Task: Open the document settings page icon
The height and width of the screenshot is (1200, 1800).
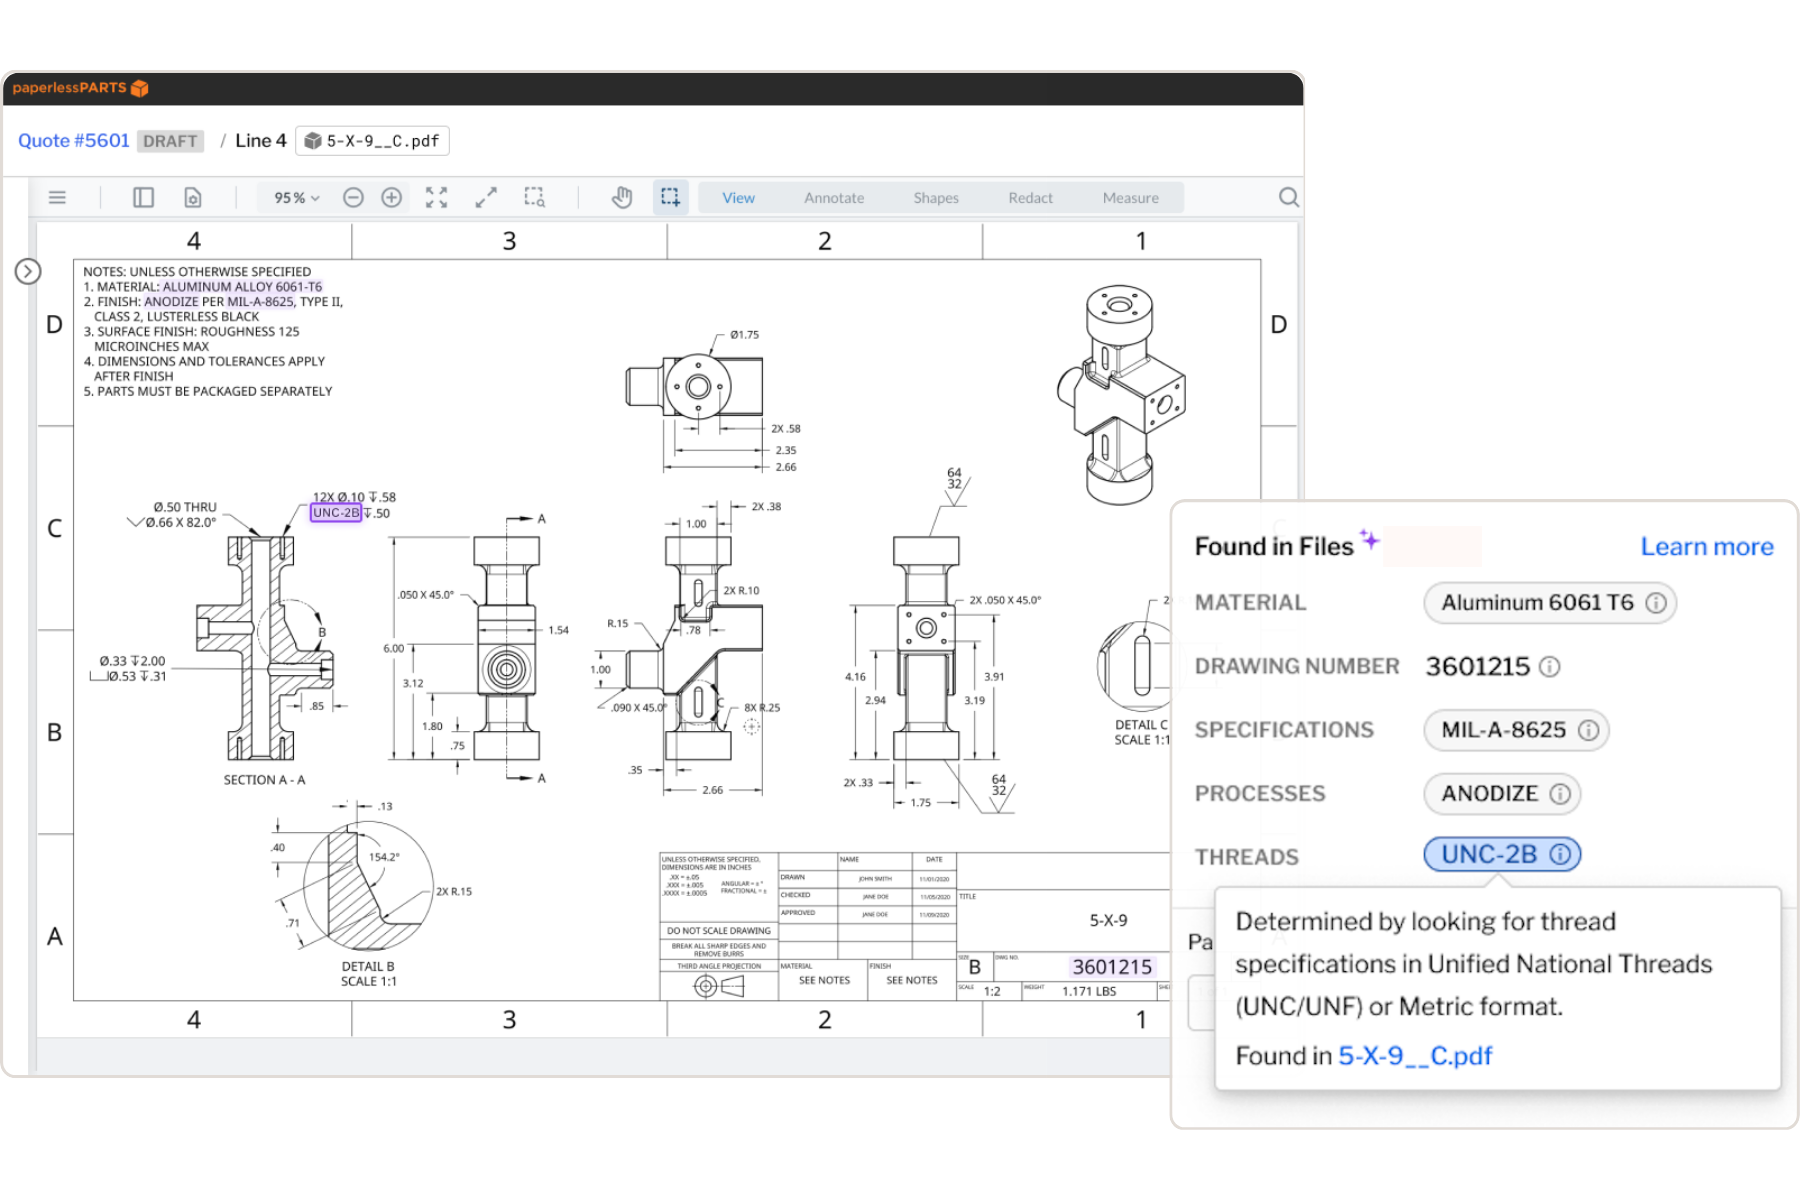Action: [x=193, y=198]
